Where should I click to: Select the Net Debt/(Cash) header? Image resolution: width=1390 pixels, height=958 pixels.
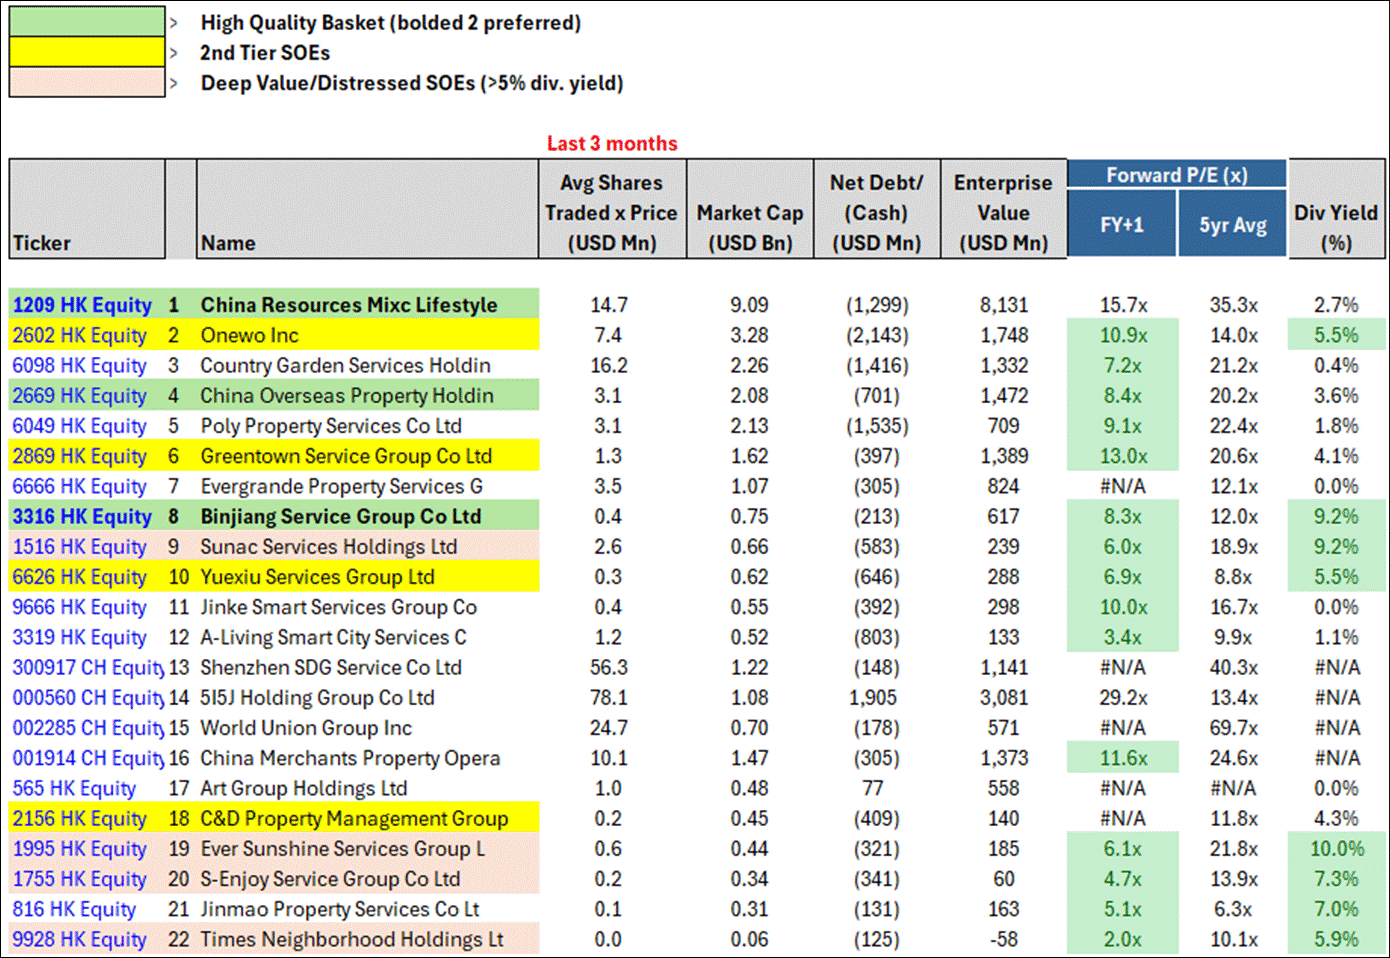click(877, 209)
